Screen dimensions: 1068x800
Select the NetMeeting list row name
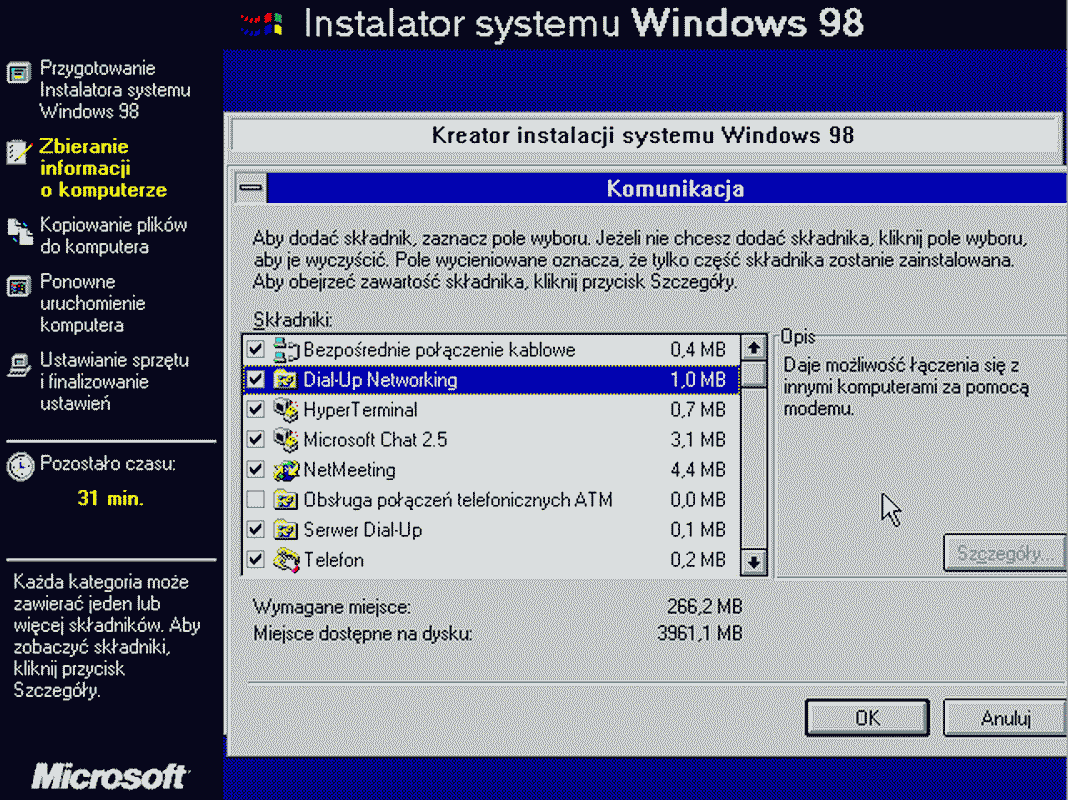[x=349, y=470]
